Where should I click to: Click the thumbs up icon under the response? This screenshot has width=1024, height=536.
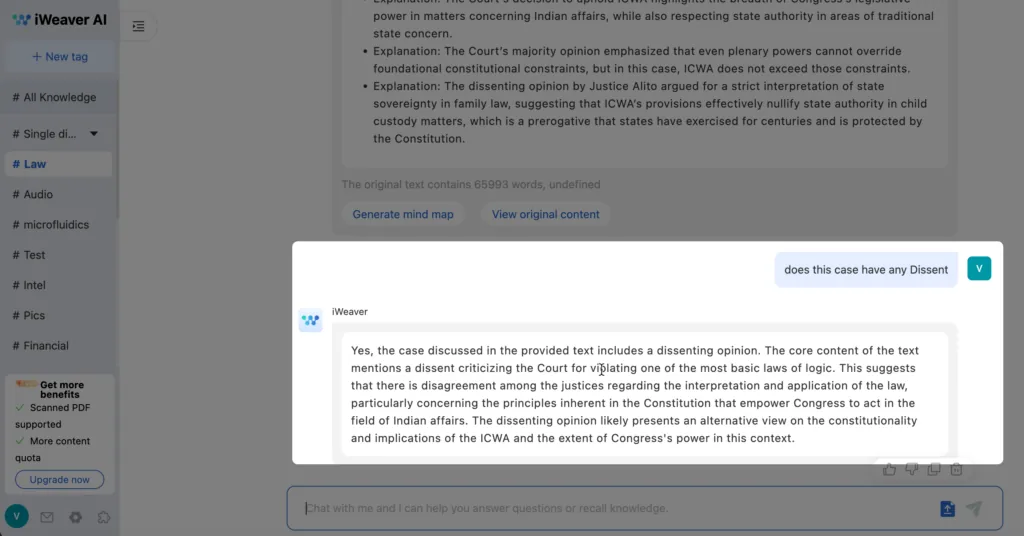click(889, 469)
